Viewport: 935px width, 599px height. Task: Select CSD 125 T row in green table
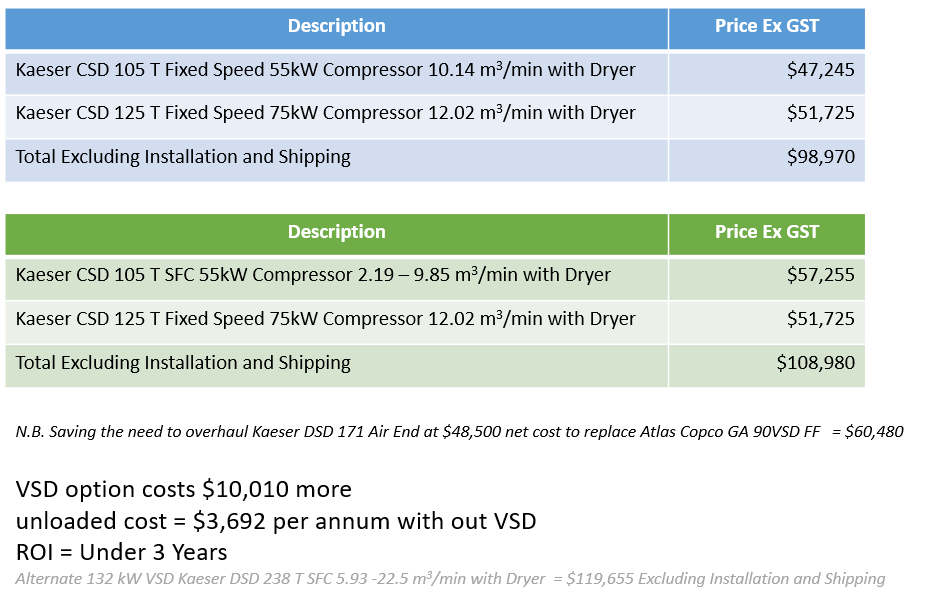(326, 319)
